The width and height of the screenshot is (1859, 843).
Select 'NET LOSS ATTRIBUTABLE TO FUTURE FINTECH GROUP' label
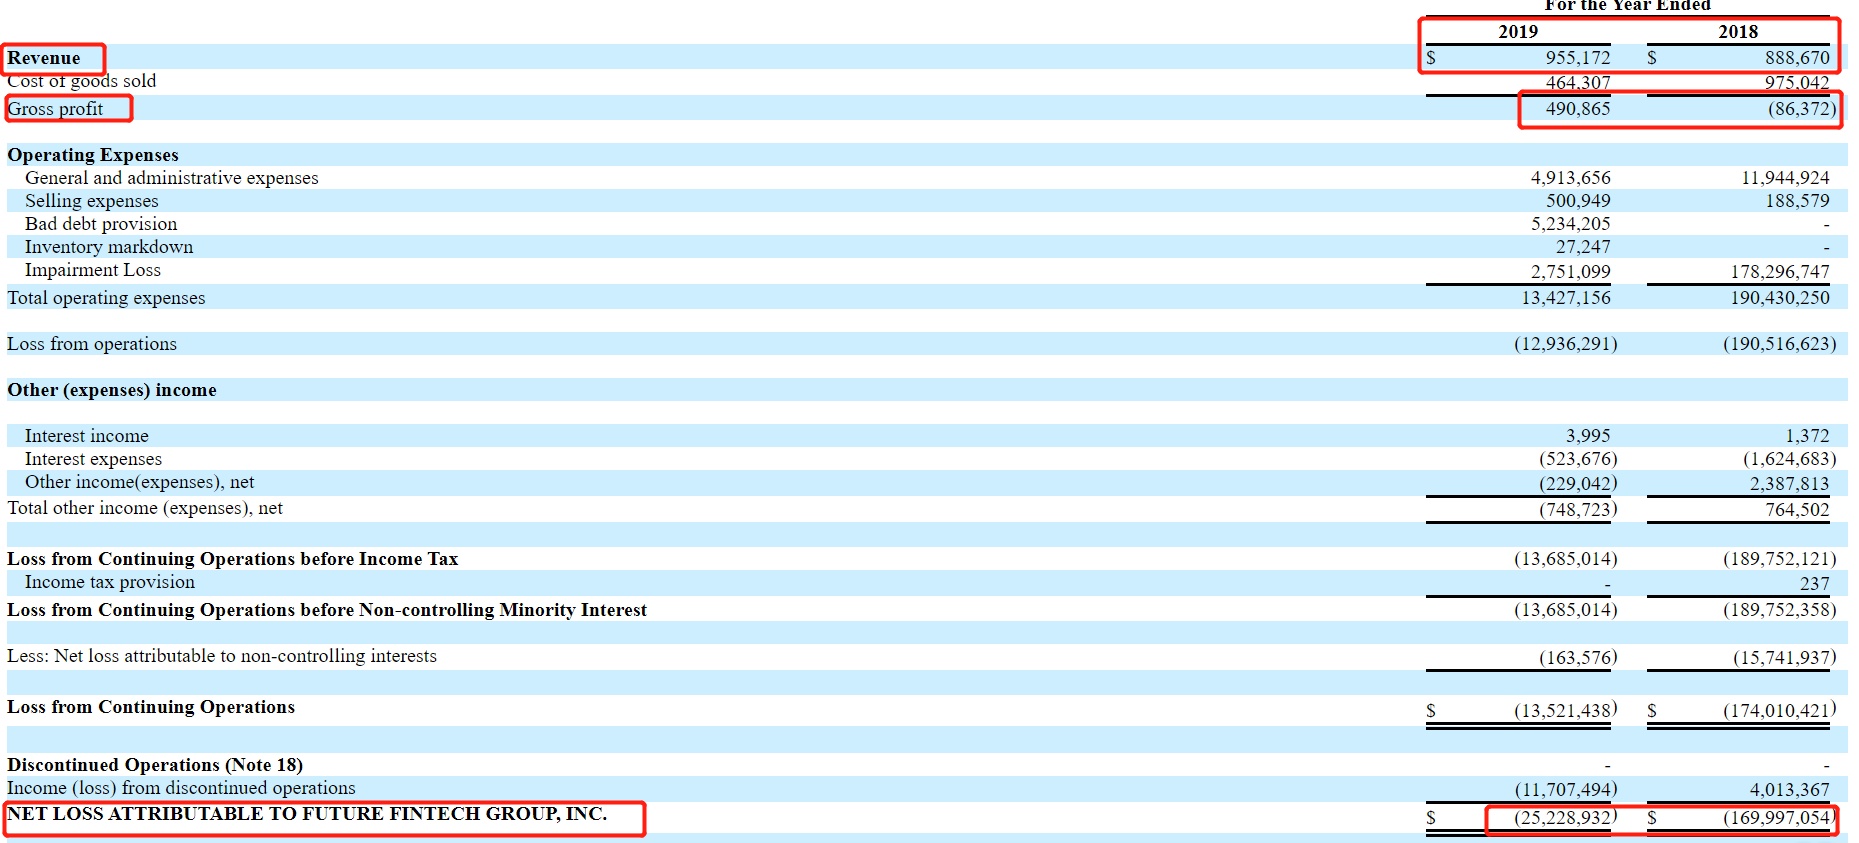[307, 814]
